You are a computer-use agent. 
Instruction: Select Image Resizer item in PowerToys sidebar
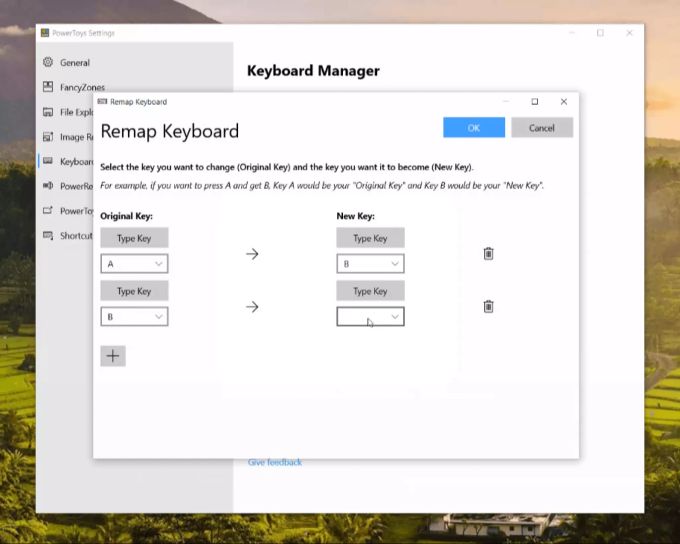pos(66,137)
